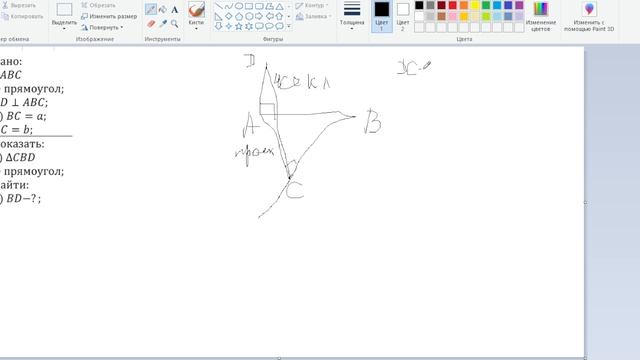Select the Magnifier tool
The width and height of the screenshot is (640, 360).
tap(174, 24)
